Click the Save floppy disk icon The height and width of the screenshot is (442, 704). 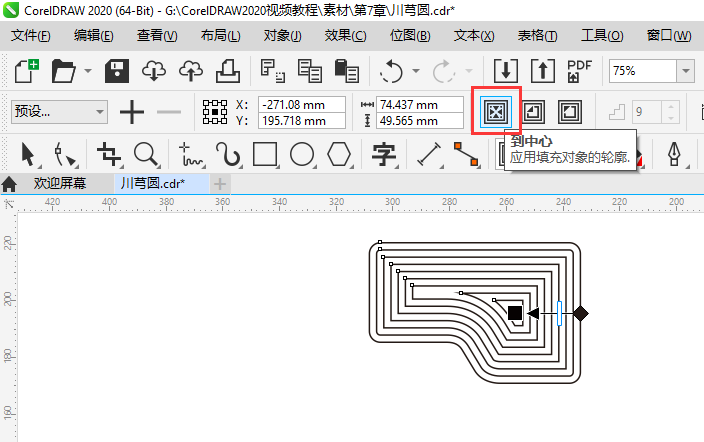[117, 71]
